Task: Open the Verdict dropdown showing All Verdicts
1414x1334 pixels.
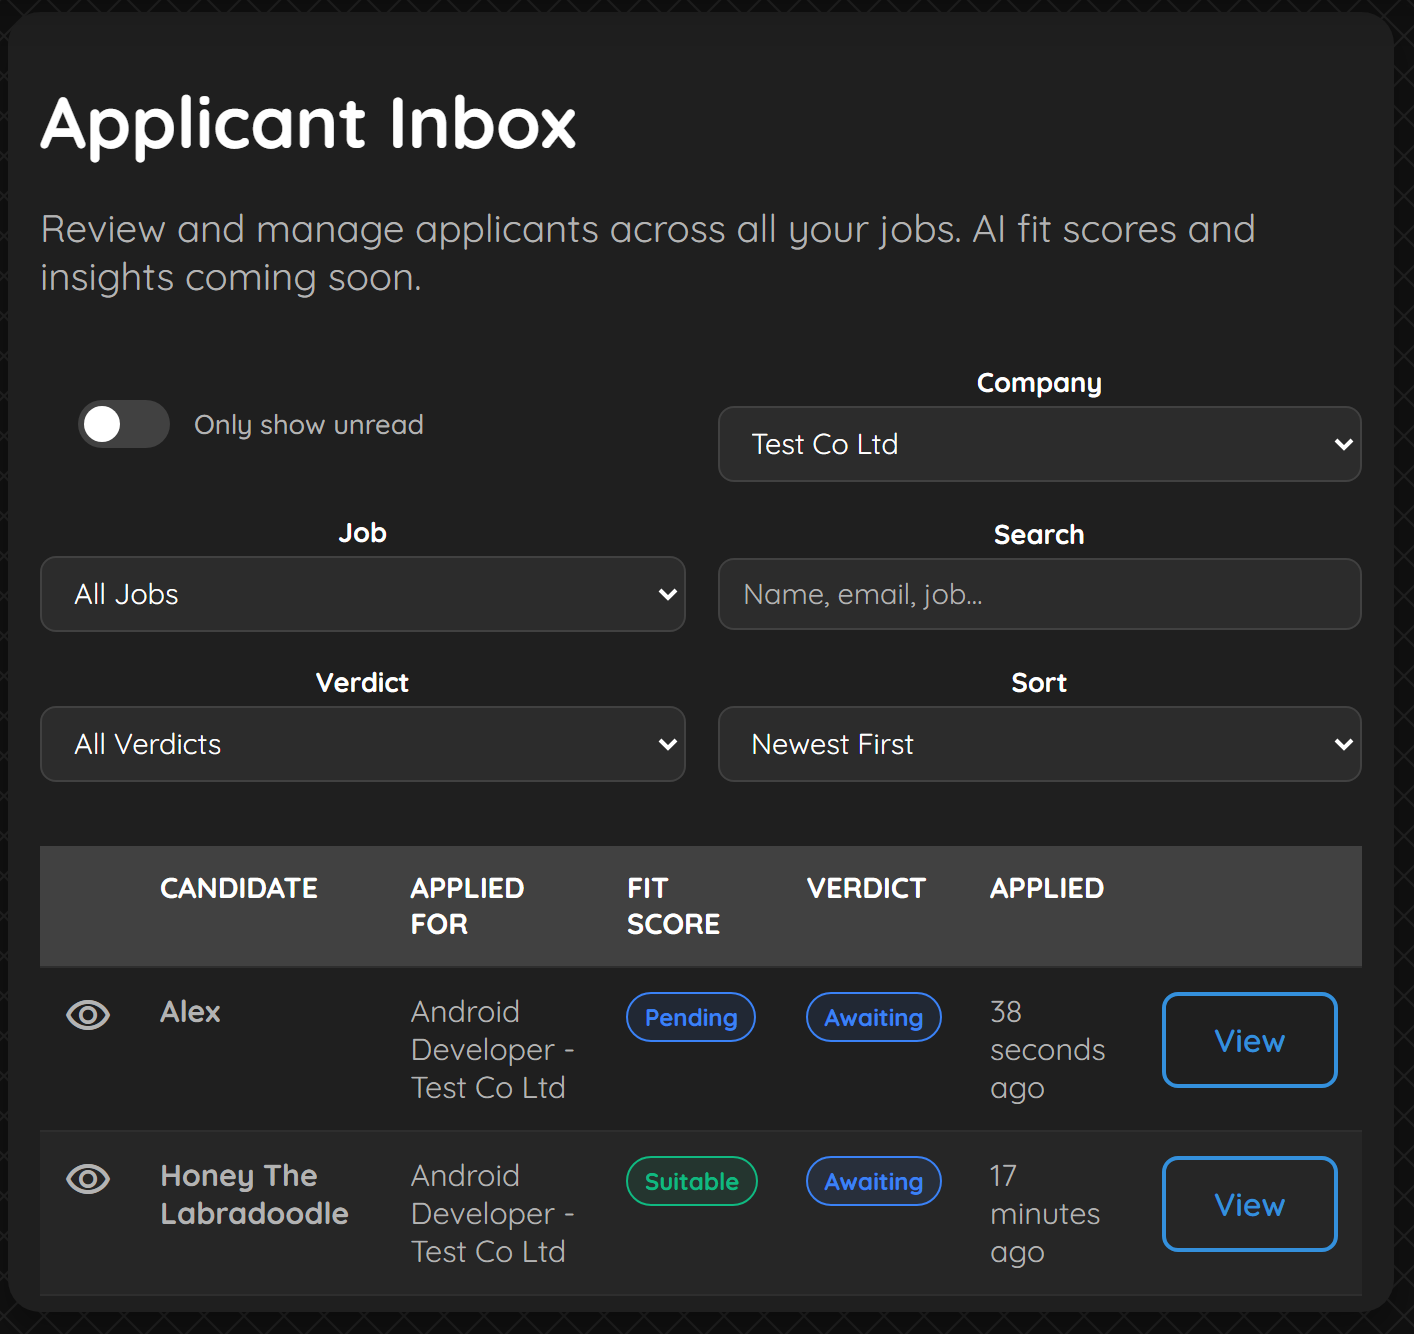Action: pyautogui.click(x=362, y=744)
